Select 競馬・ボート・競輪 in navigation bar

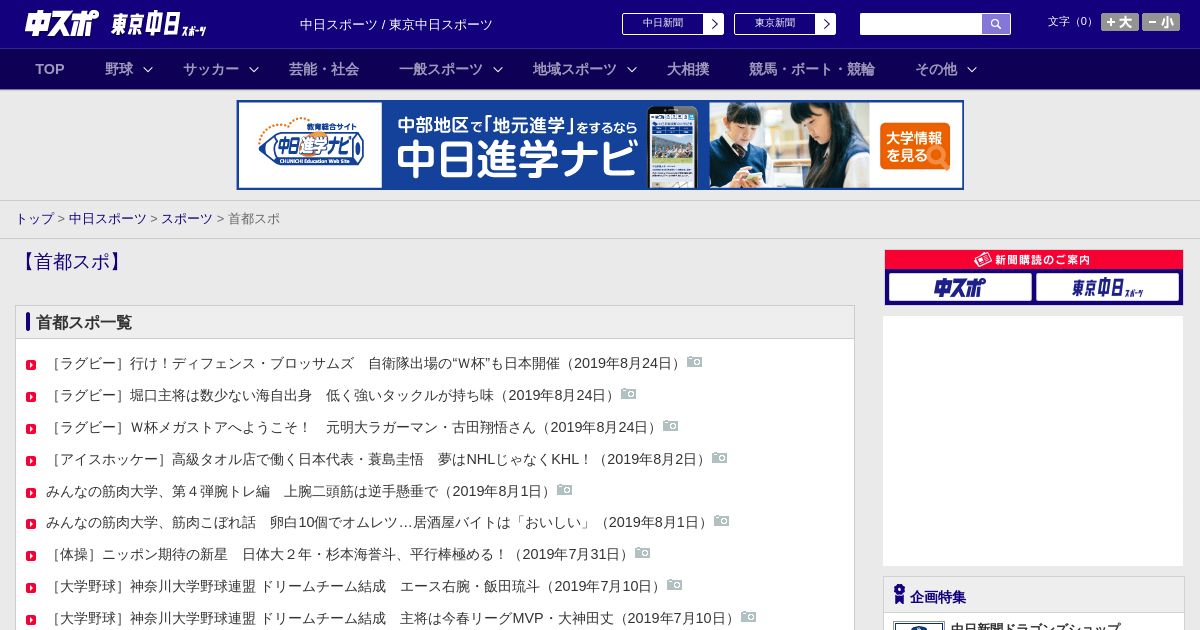point(812,69)
